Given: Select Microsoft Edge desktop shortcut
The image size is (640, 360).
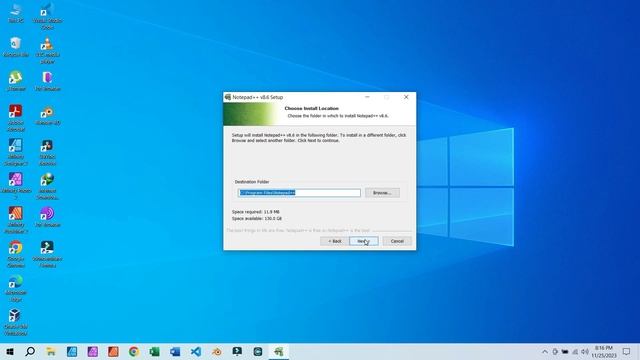Looking at the screenshot, I should click(x=16, y=288).
